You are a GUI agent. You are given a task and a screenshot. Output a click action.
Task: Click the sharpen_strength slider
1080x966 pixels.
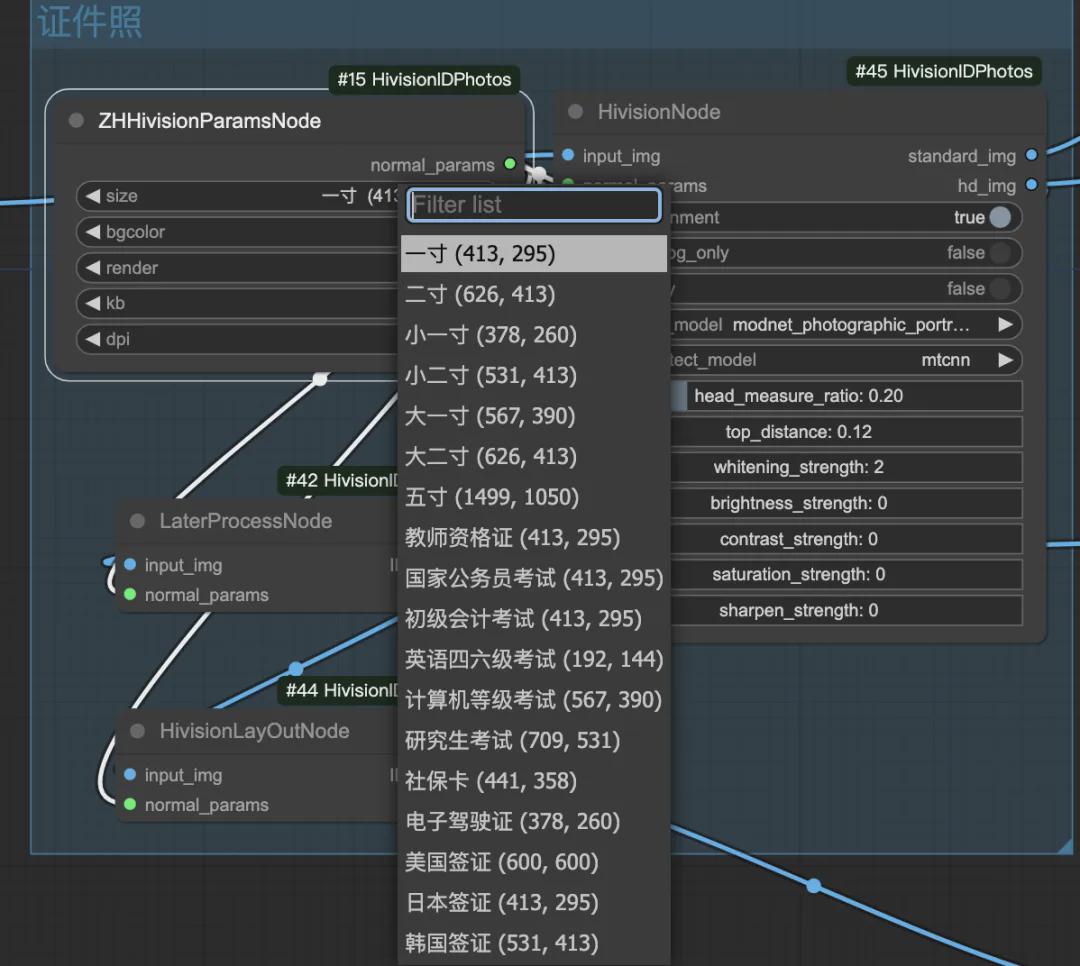tap(846, 610)
